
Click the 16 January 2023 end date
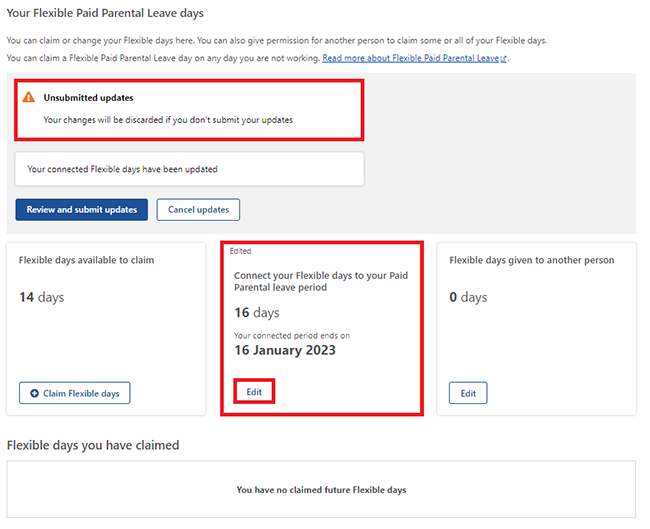pos(285,350)
